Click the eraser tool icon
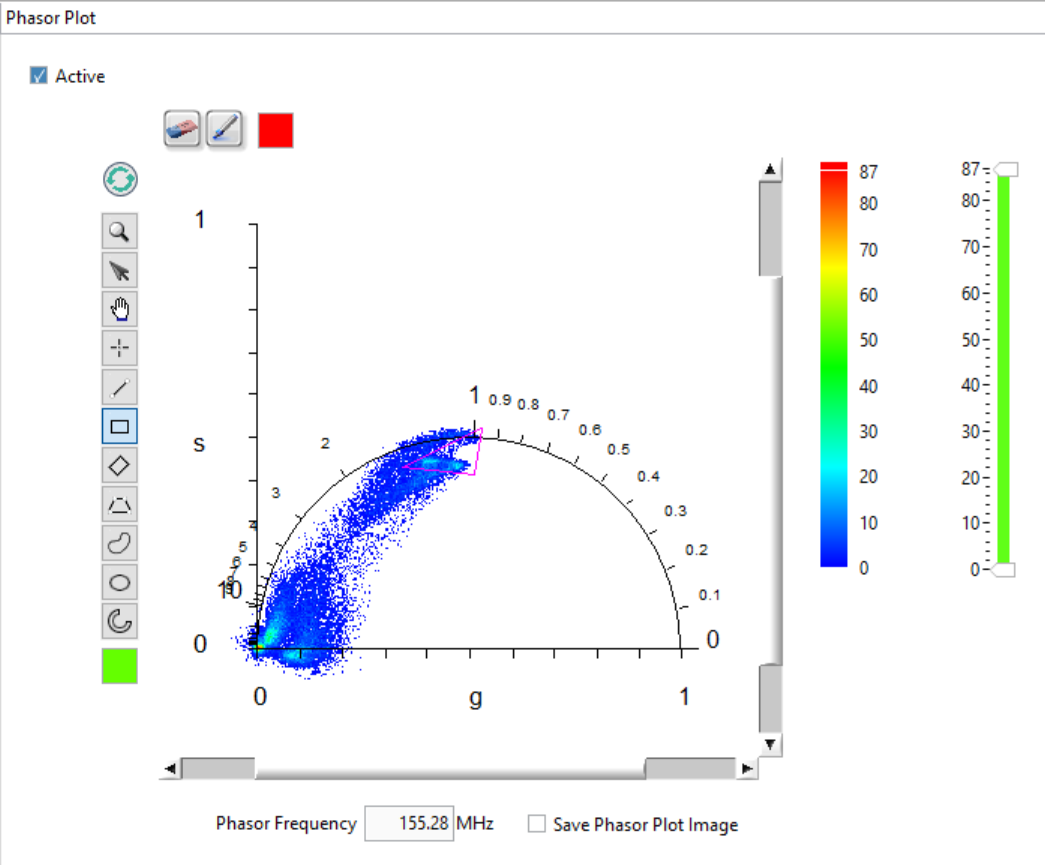1045x865 pixels. 182,129
